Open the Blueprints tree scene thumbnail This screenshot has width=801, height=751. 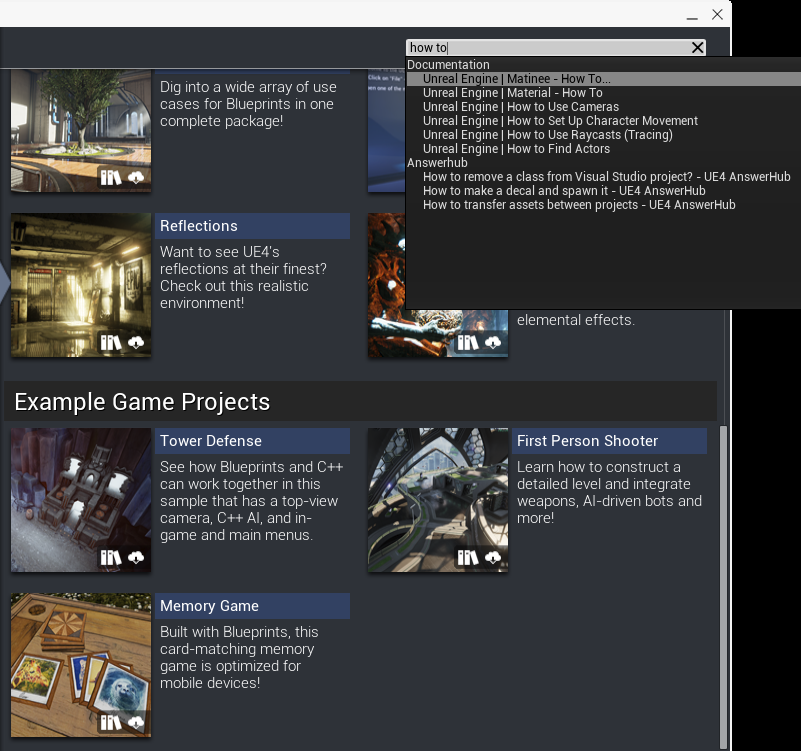(x=81, y=131)
